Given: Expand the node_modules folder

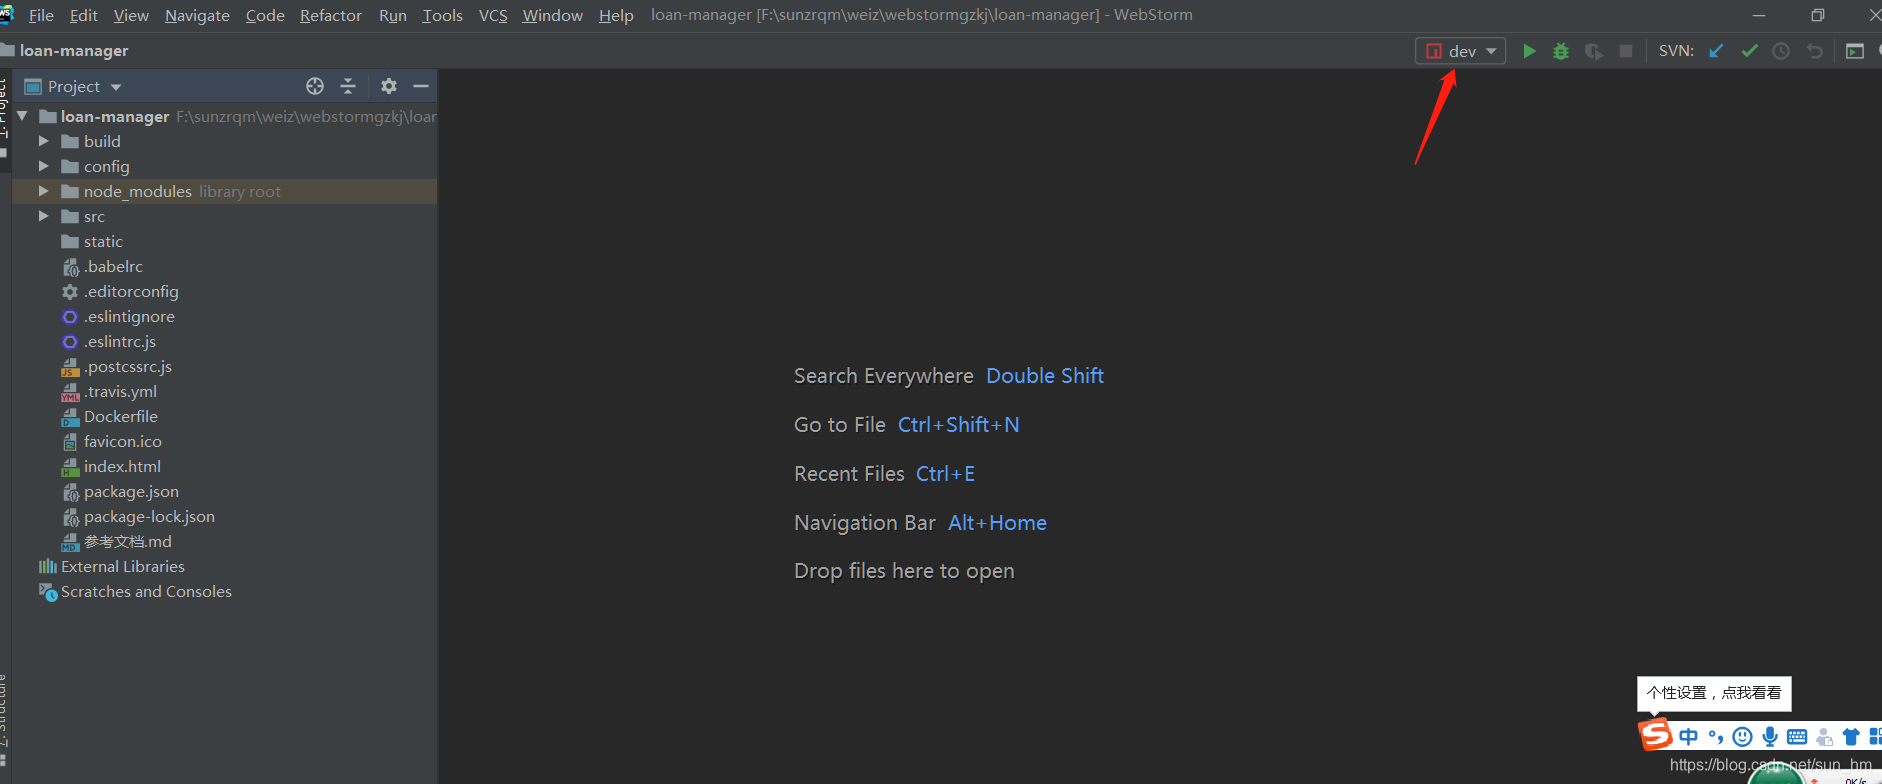Looking at the screenshot, I should pyautogui.click(x=43, y=191).
